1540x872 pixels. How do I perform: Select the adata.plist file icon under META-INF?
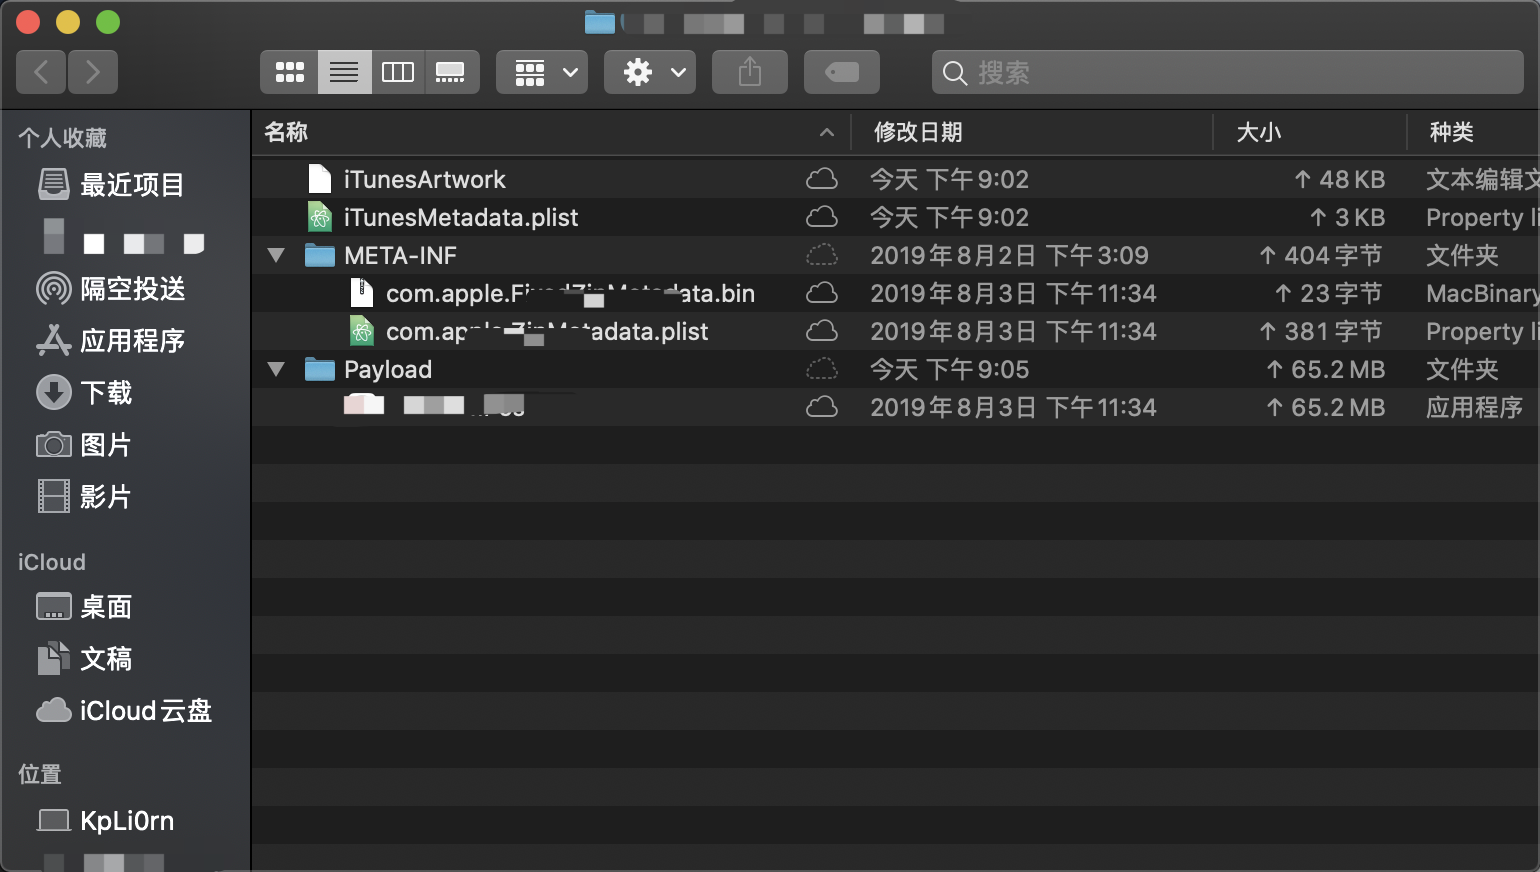tap(362, 331)
